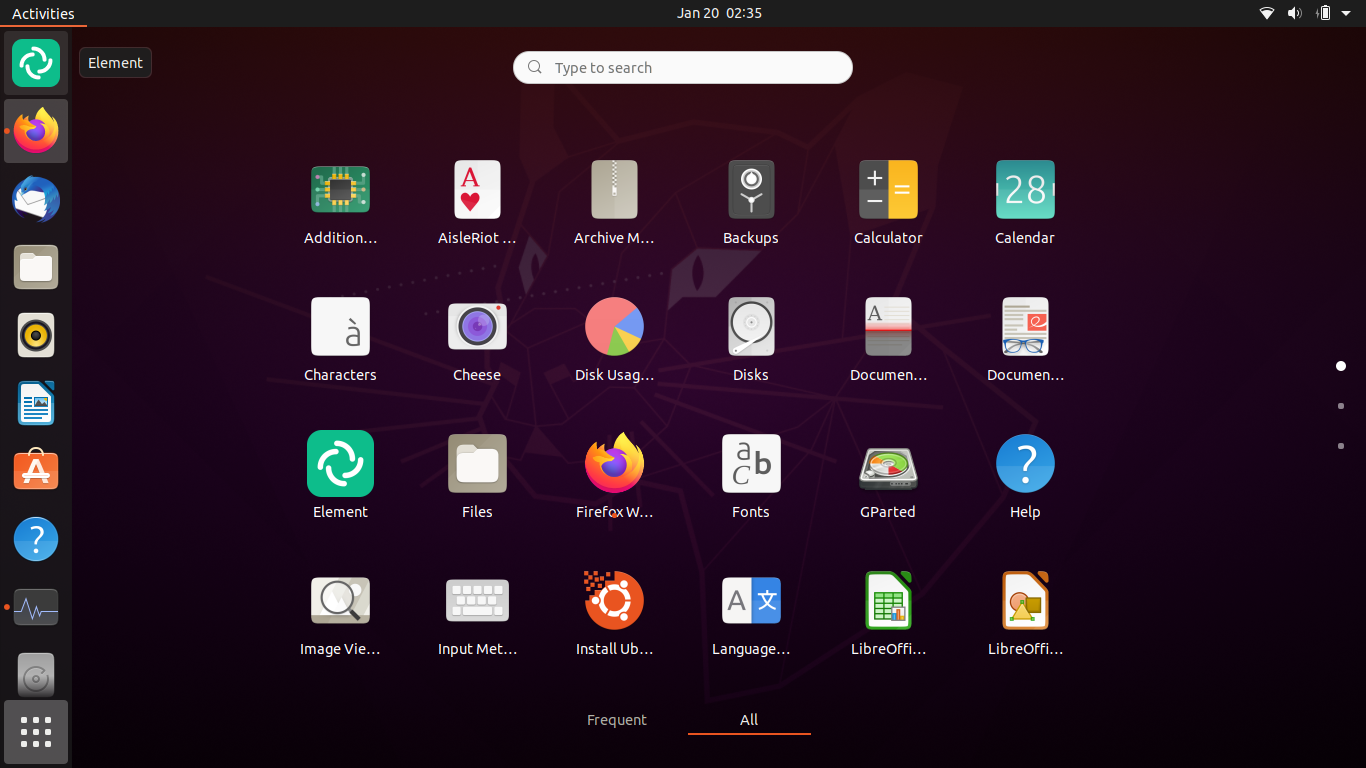The image size is (1366, 768).
Task: Focus the Type to search field
Action: click(683, 68)
